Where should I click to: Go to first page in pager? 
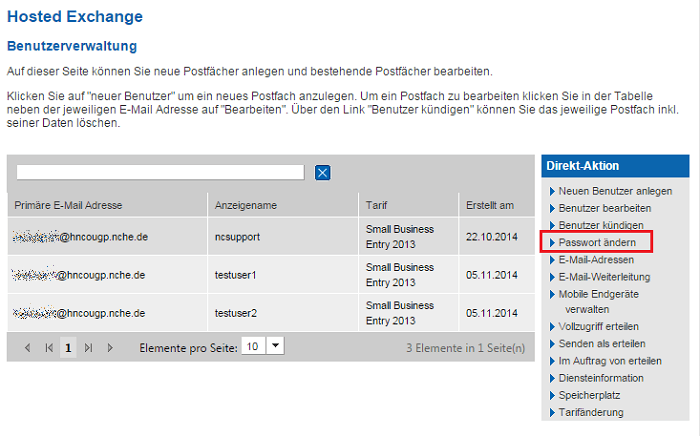(x=48, y=347)
